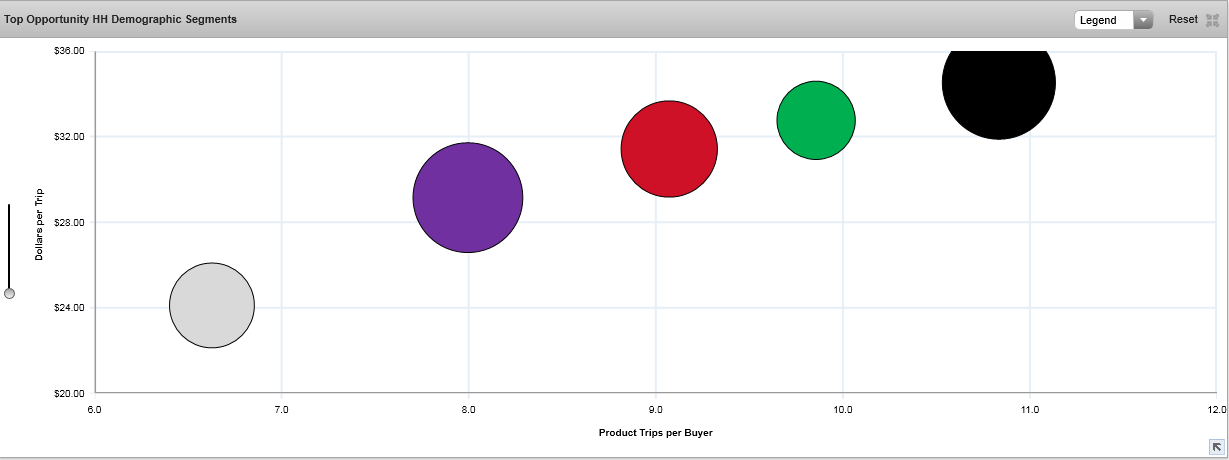Select the purple bubble
This screenshot has height=460, width=1229.
coord(468,197)
